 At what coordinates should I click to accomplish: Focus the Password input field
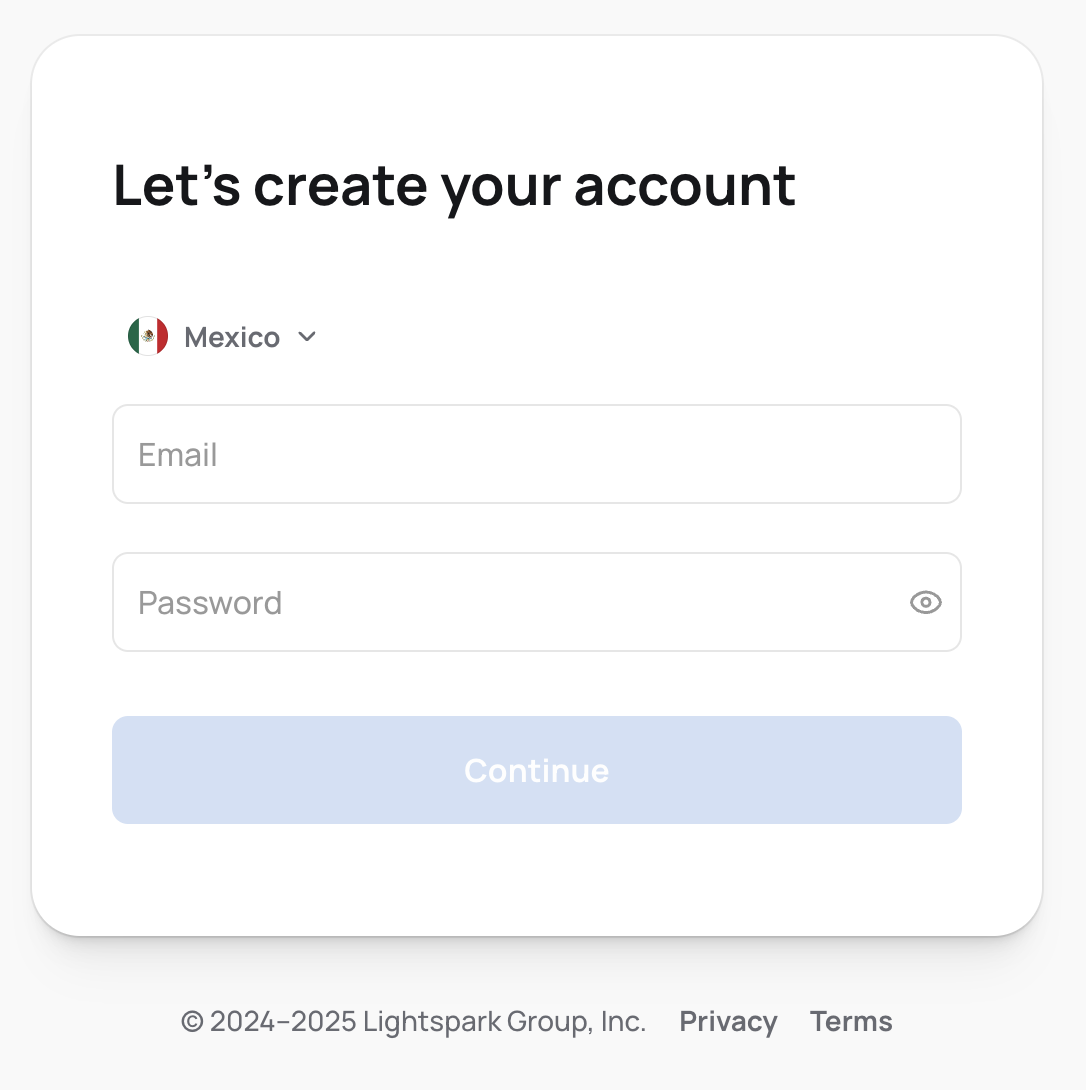pyautogui.click(x=510, y=602)
